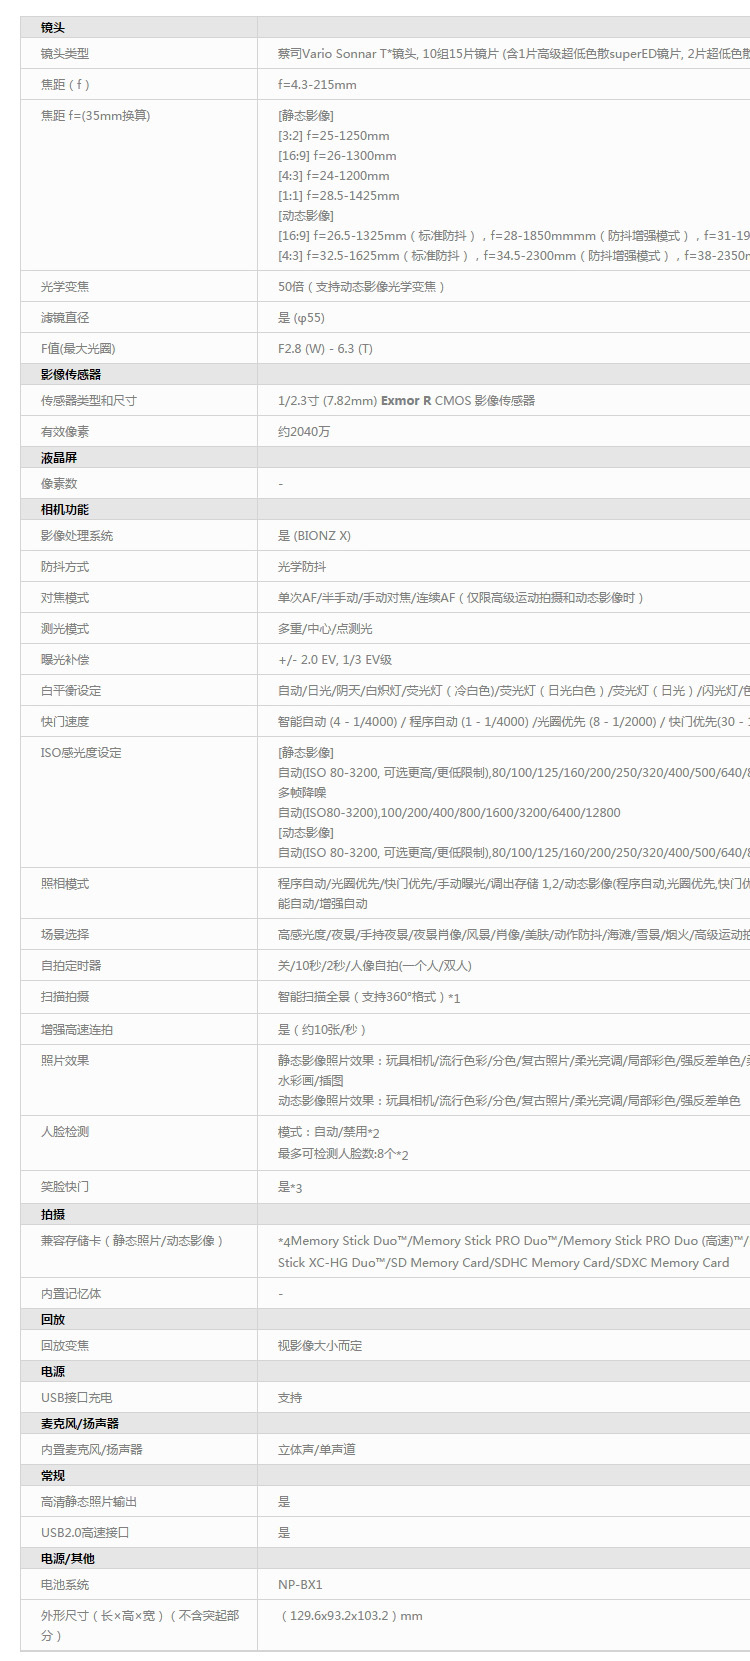Screen dimensions: 750x1661
Task: Select the 光学变焦 label
Action: tap(65, 287)
